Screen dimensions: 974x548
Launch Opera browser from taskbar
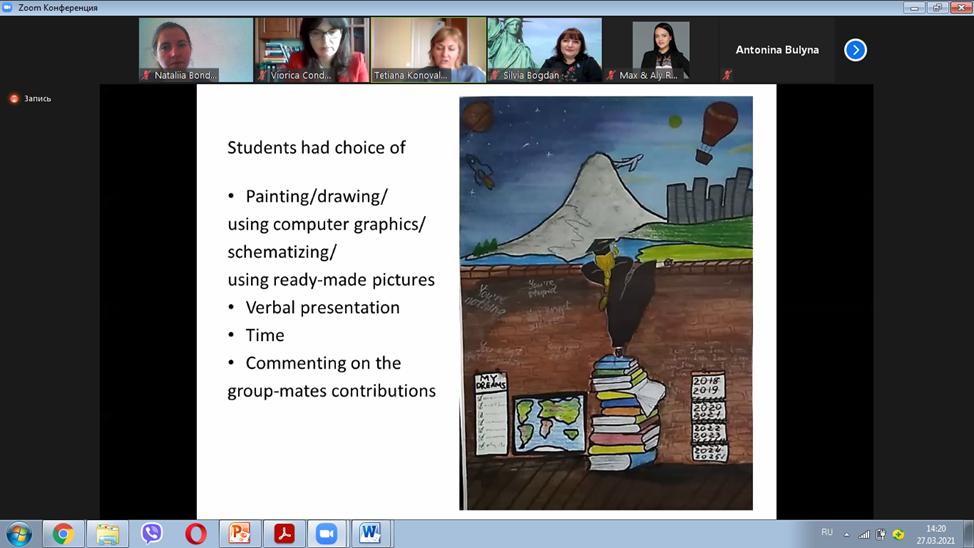coord(196,534)
